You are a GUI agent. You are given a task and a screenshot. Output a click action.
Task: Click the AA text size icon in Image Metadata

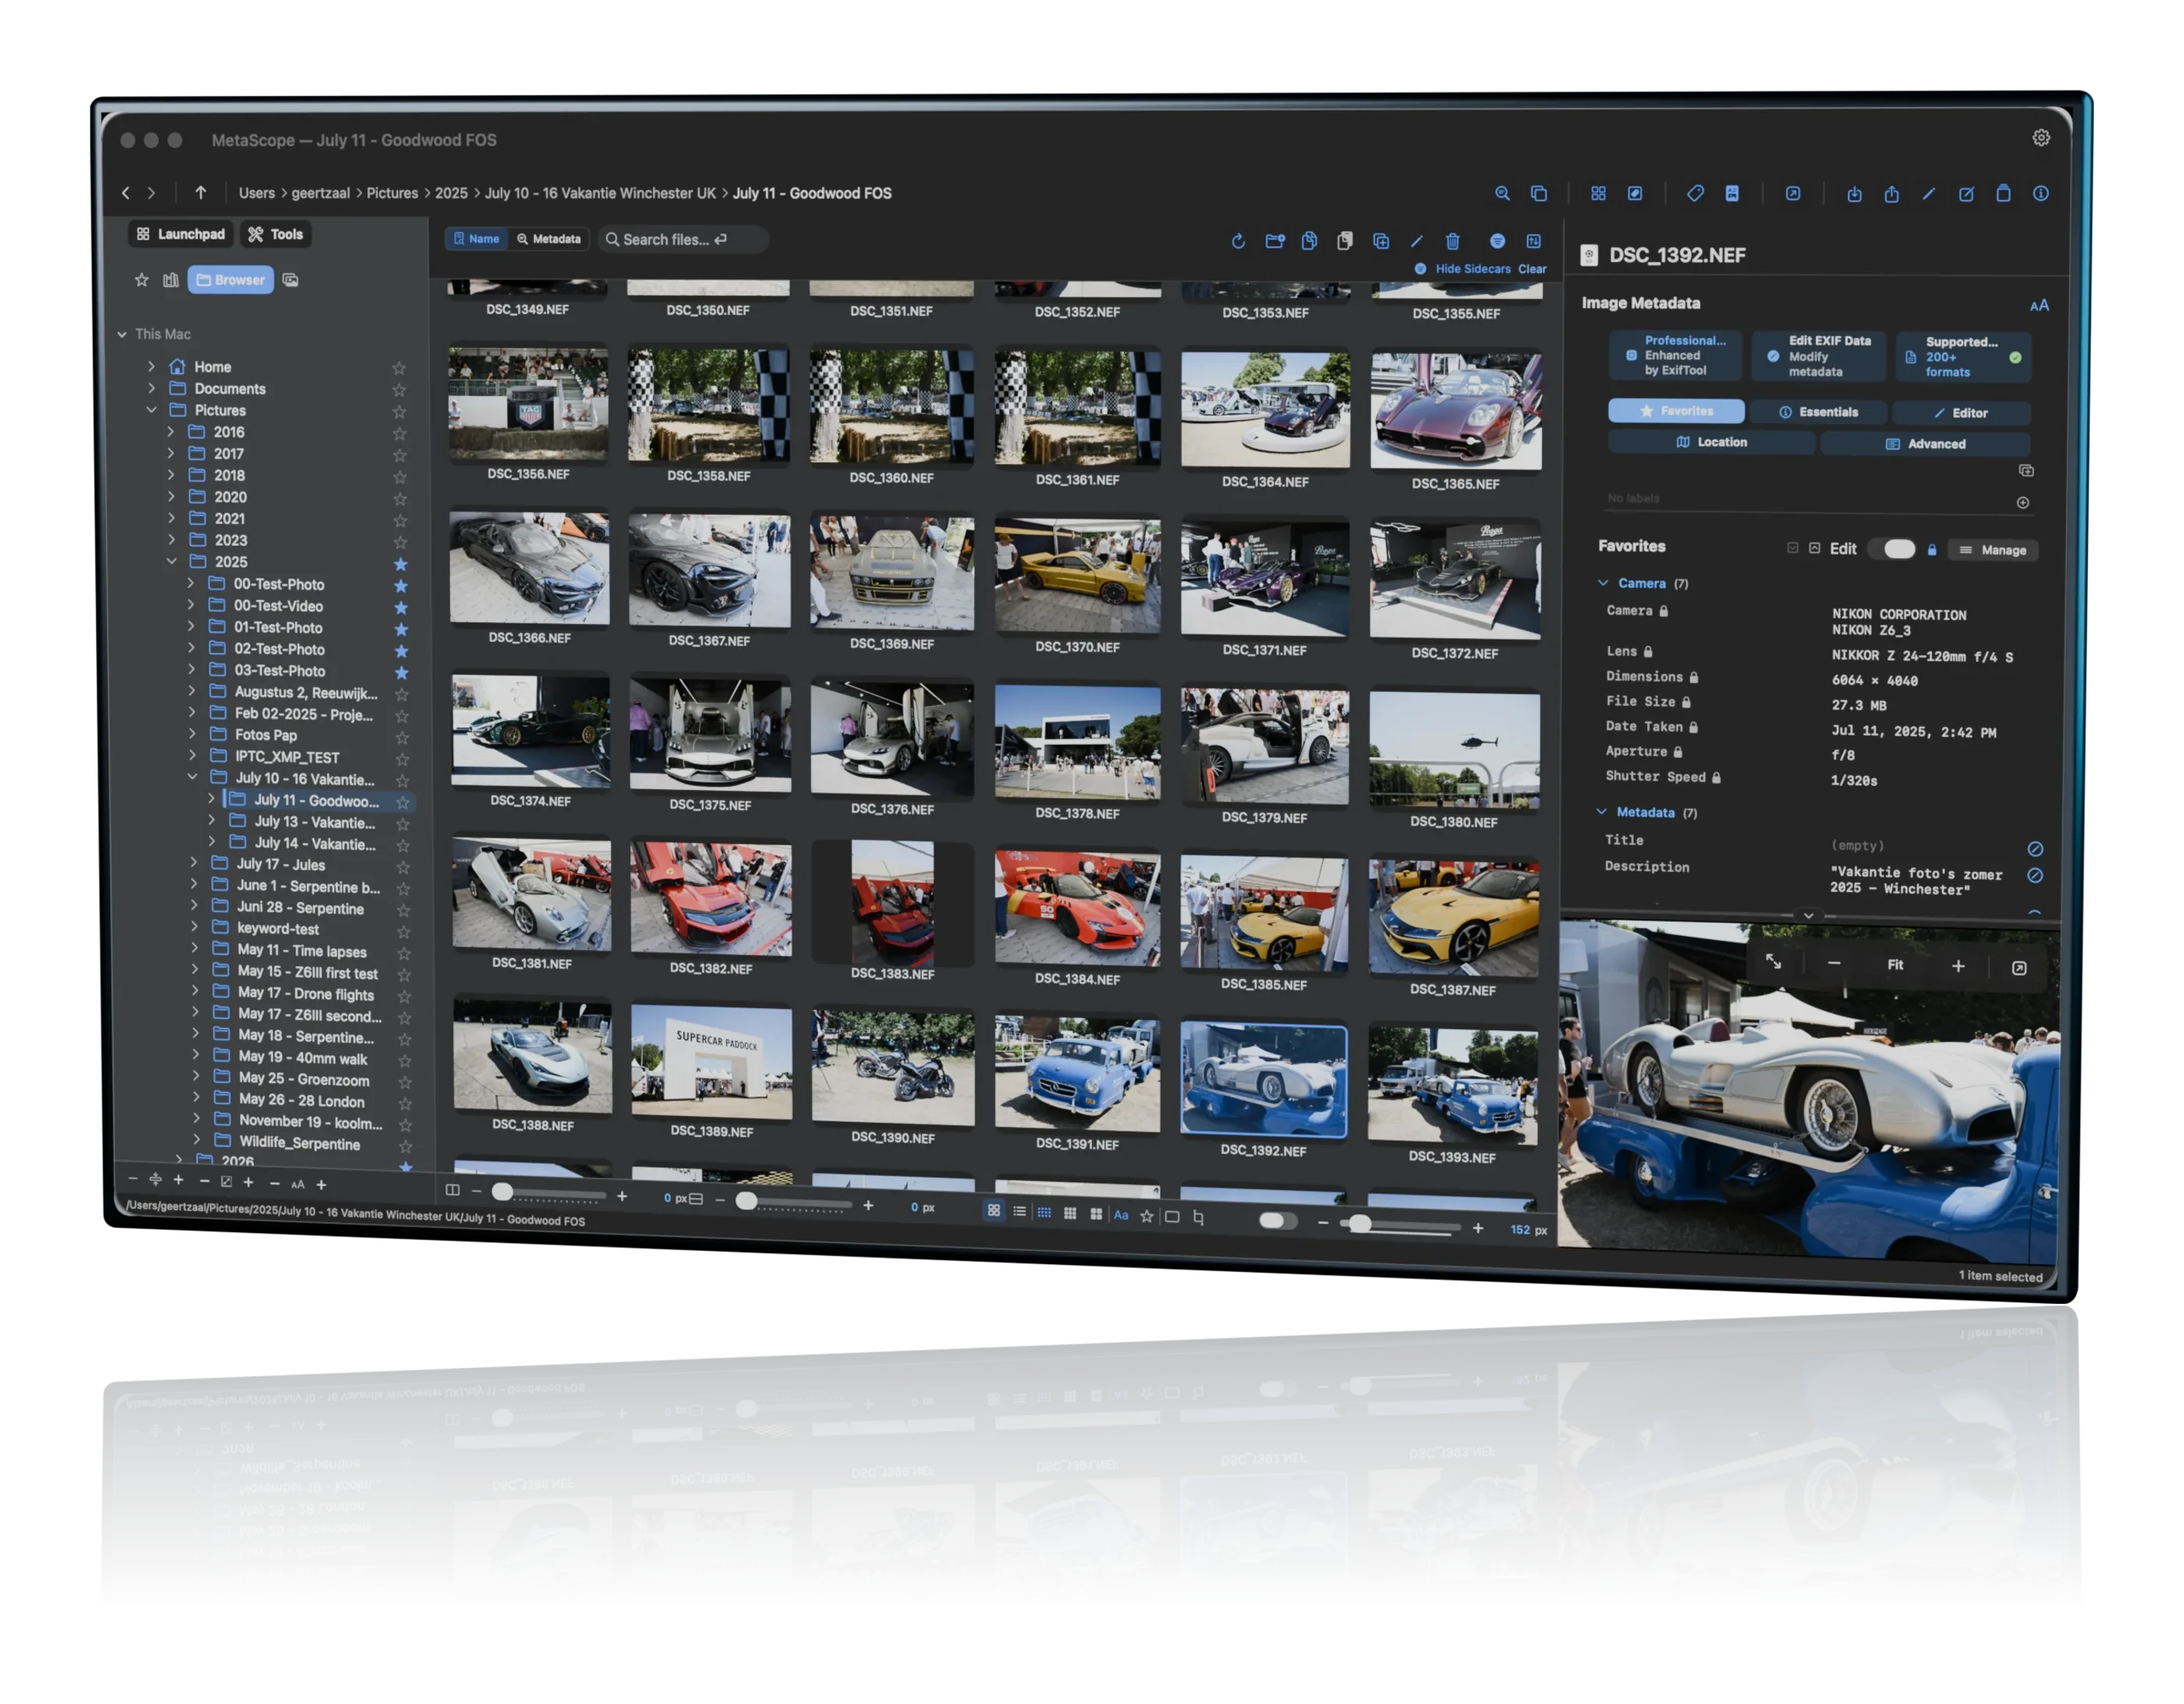tap(2039, 306)
